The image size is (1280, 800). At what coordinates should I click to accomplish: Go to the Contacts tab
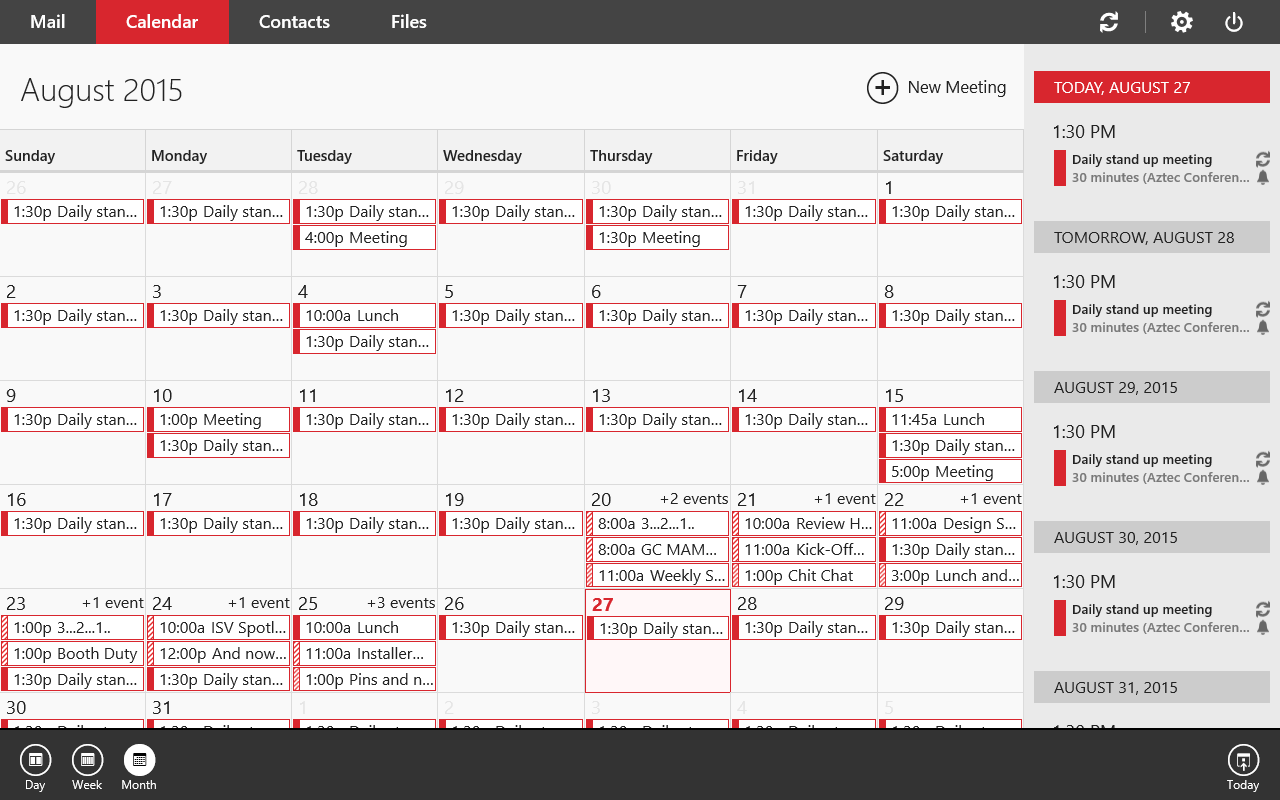pyautogui.click(x=294, y=22)
